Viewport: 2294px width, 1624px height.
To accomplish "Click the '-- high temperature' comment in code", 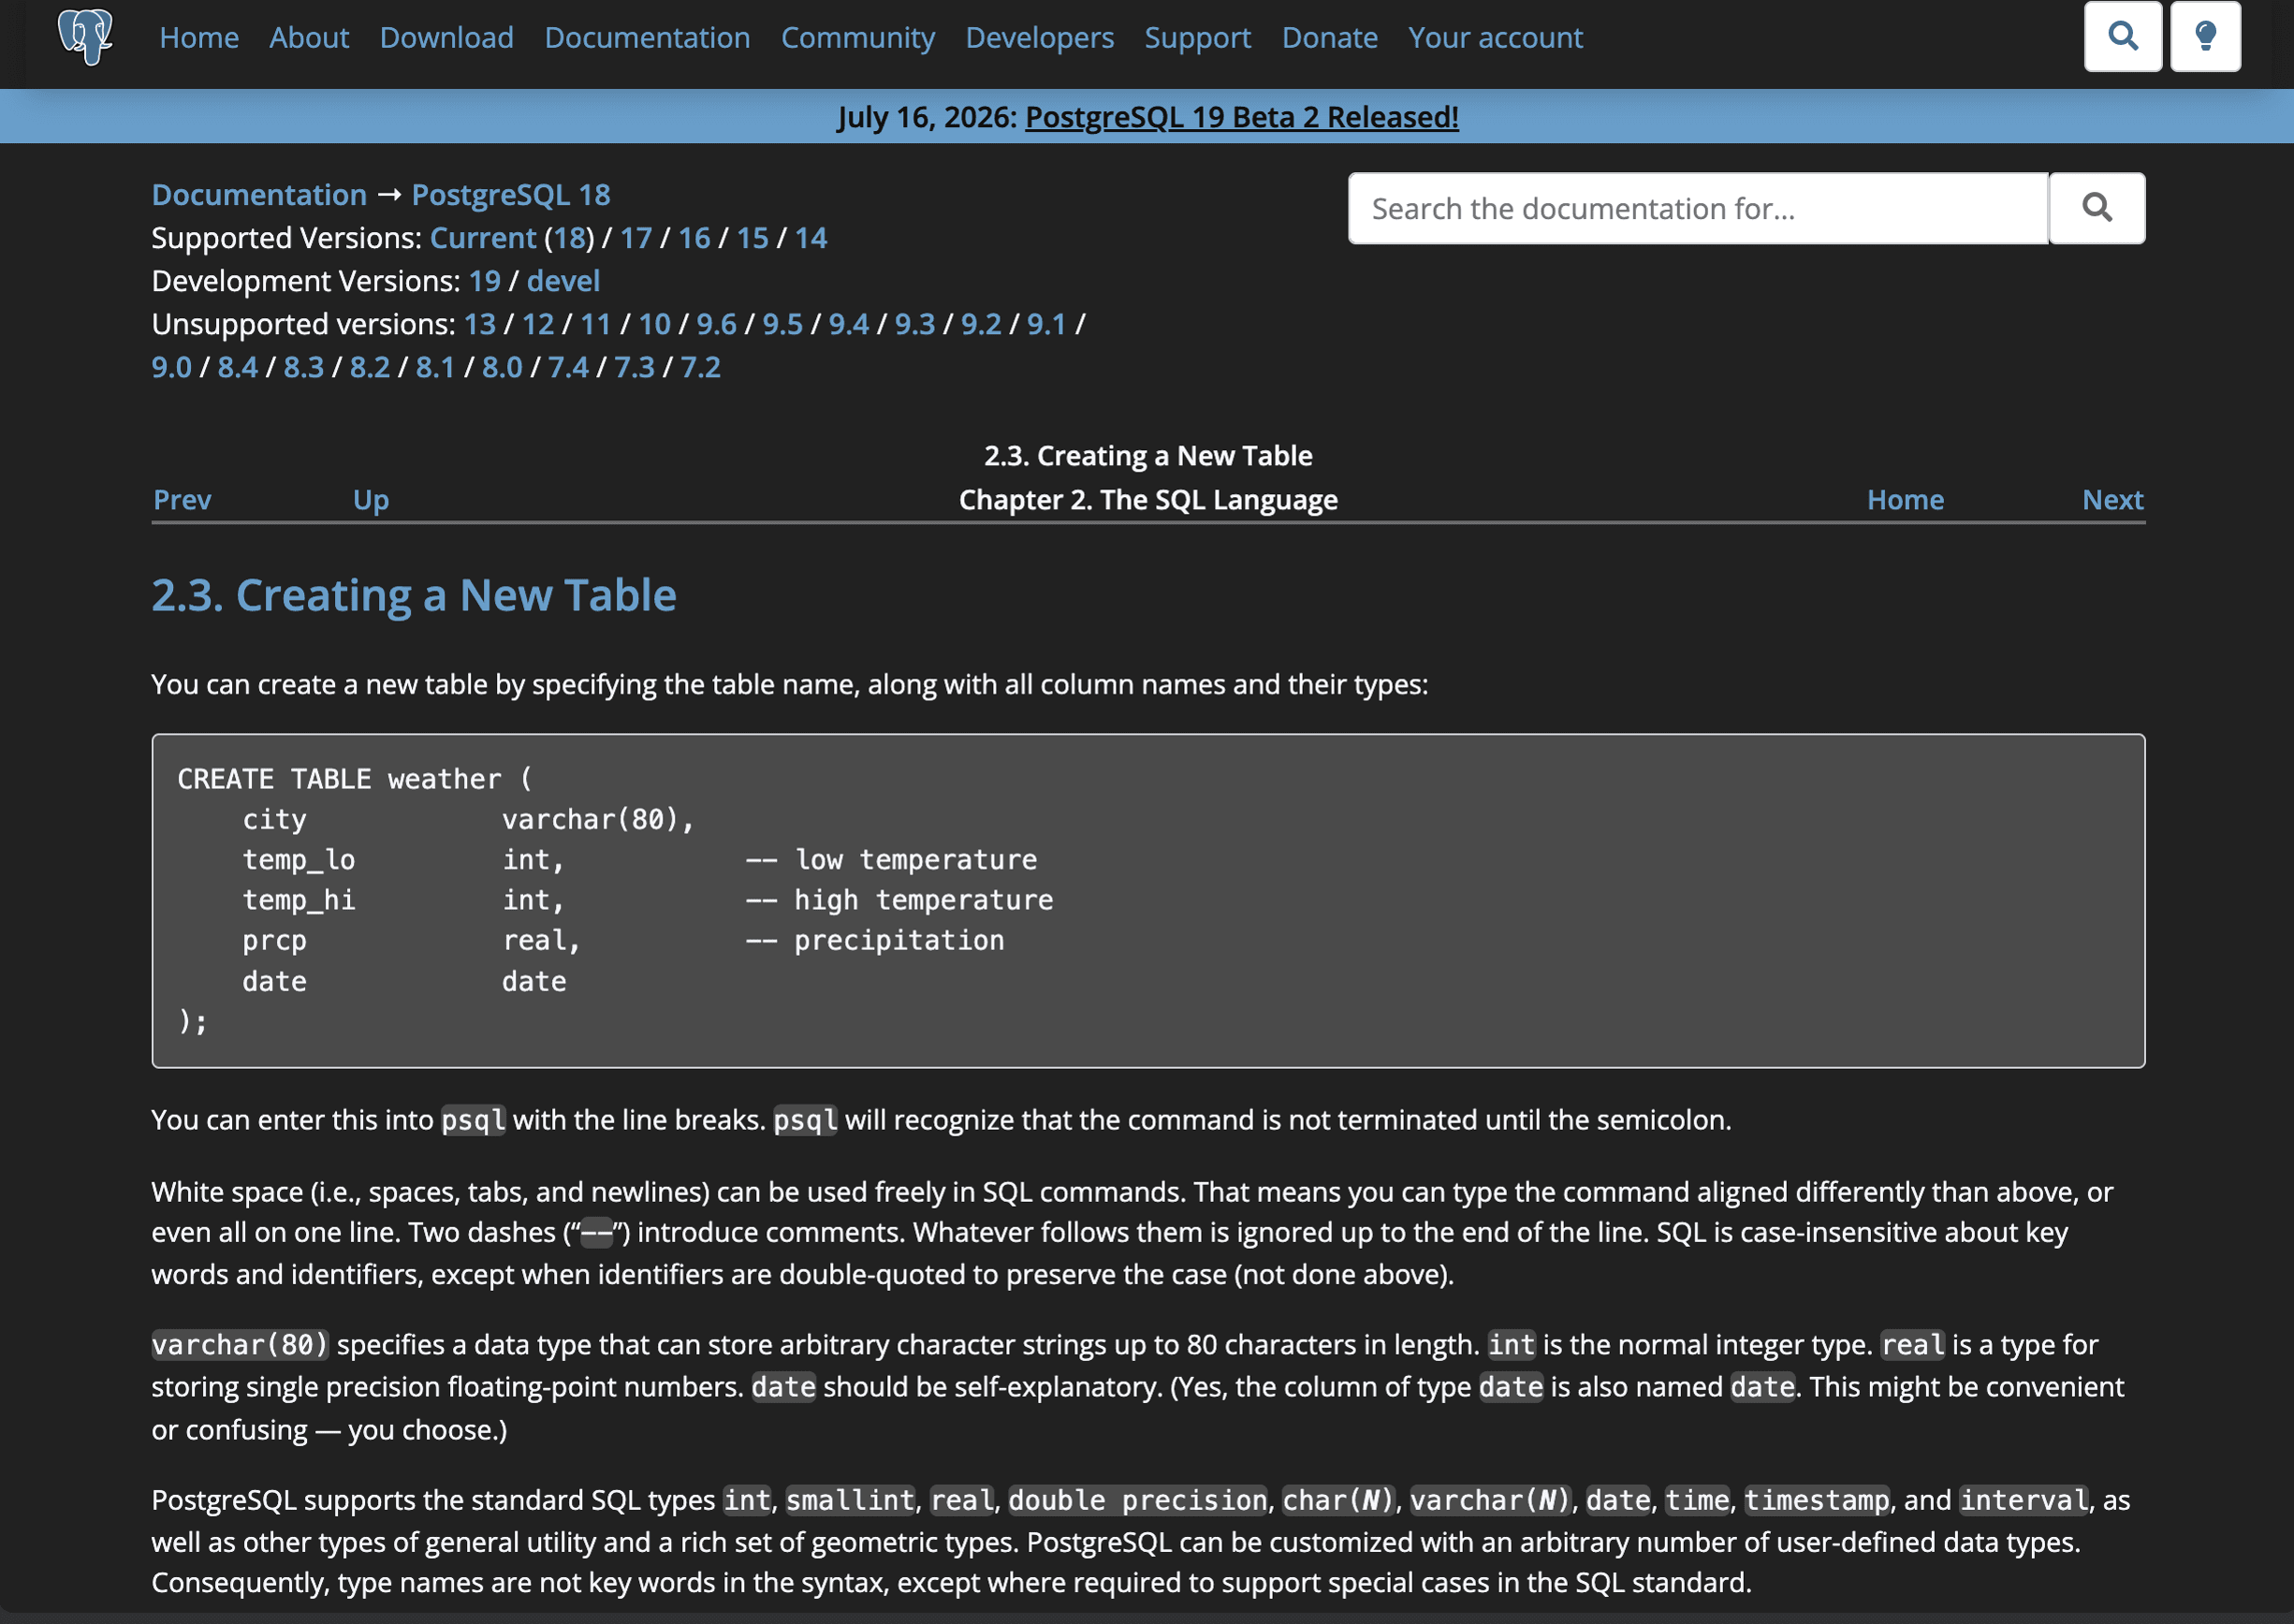I will click(x=899, y=900).
